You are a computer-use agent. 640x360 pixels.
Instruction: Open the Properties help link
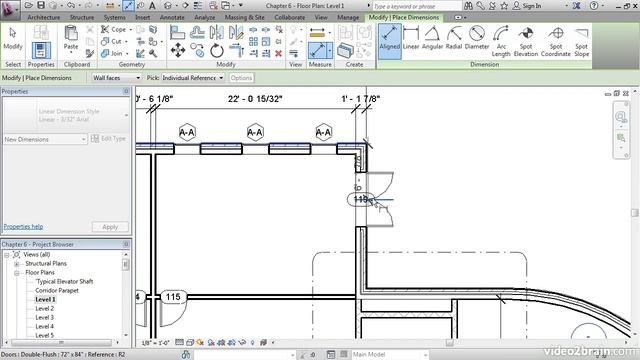point(23,227)
